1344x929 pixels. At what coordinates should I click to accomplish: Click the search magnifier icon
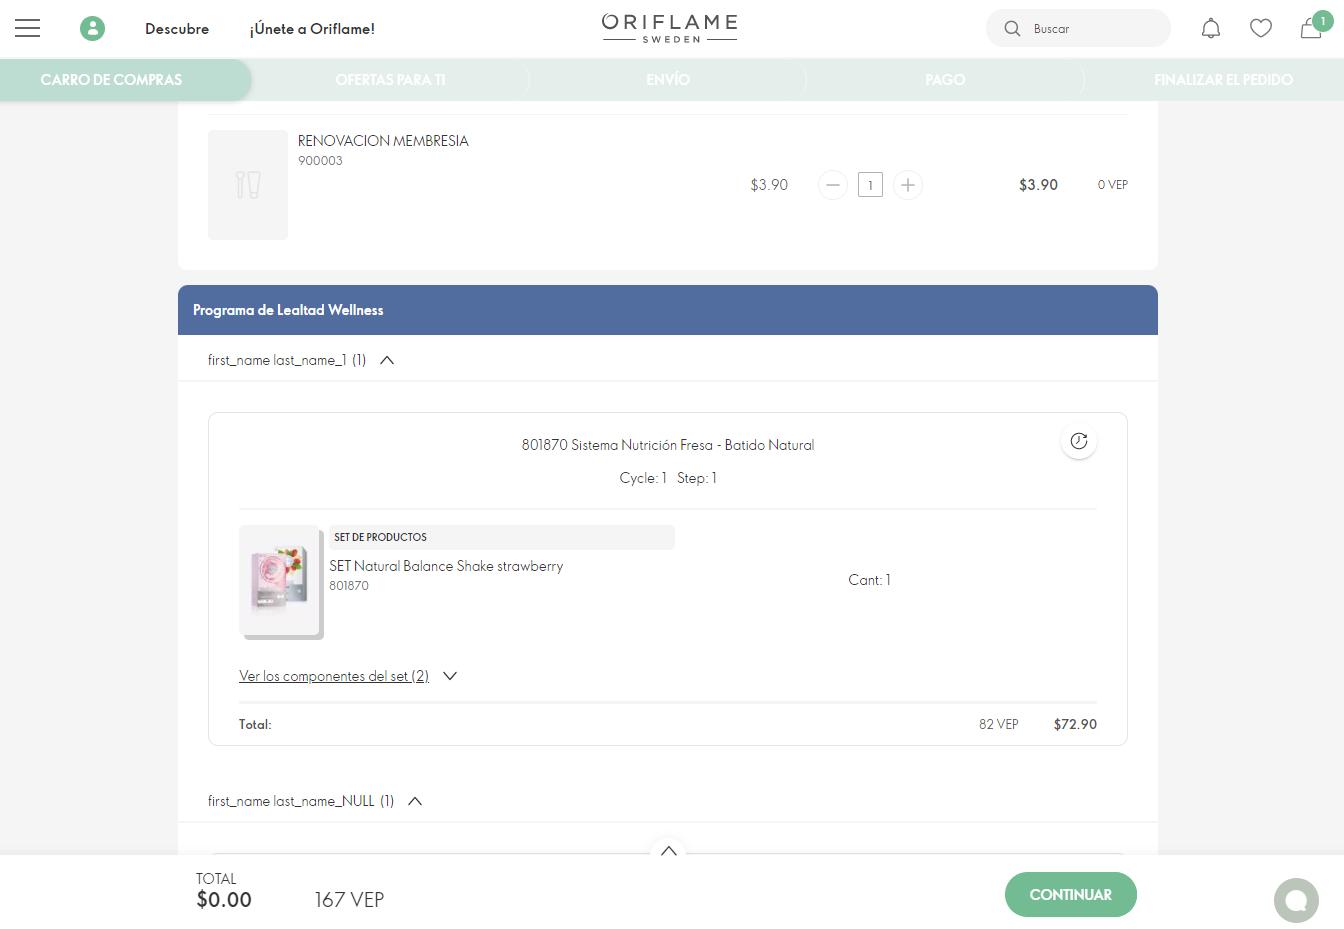pos(1012,29)
